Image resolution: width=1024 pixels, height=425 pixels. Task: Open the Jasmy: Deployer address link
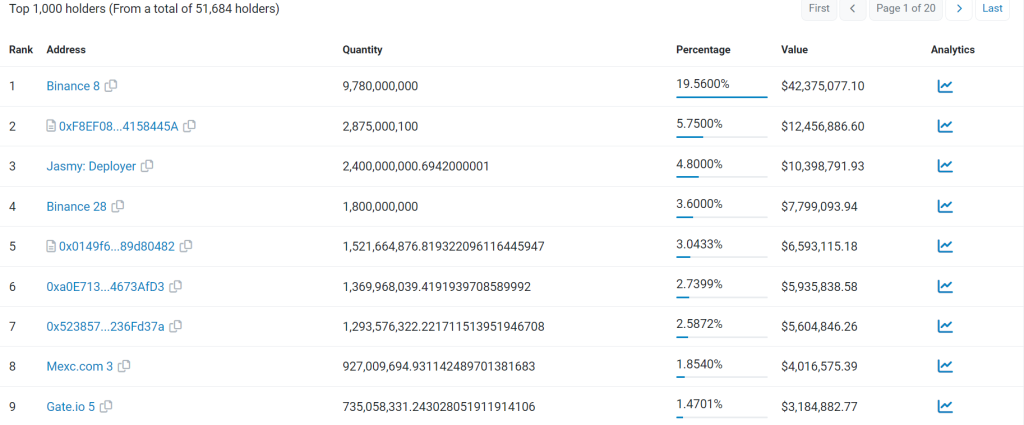click(91, 166)
